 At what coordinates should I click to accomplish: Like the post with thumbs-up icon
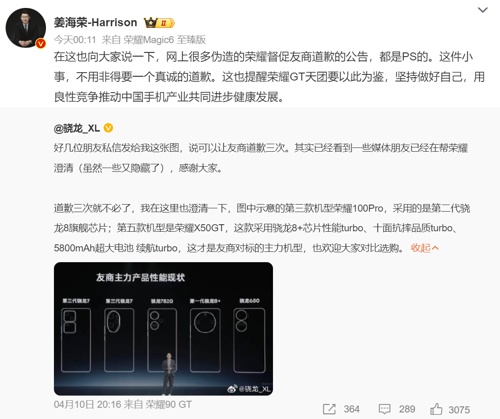(436, 409)
